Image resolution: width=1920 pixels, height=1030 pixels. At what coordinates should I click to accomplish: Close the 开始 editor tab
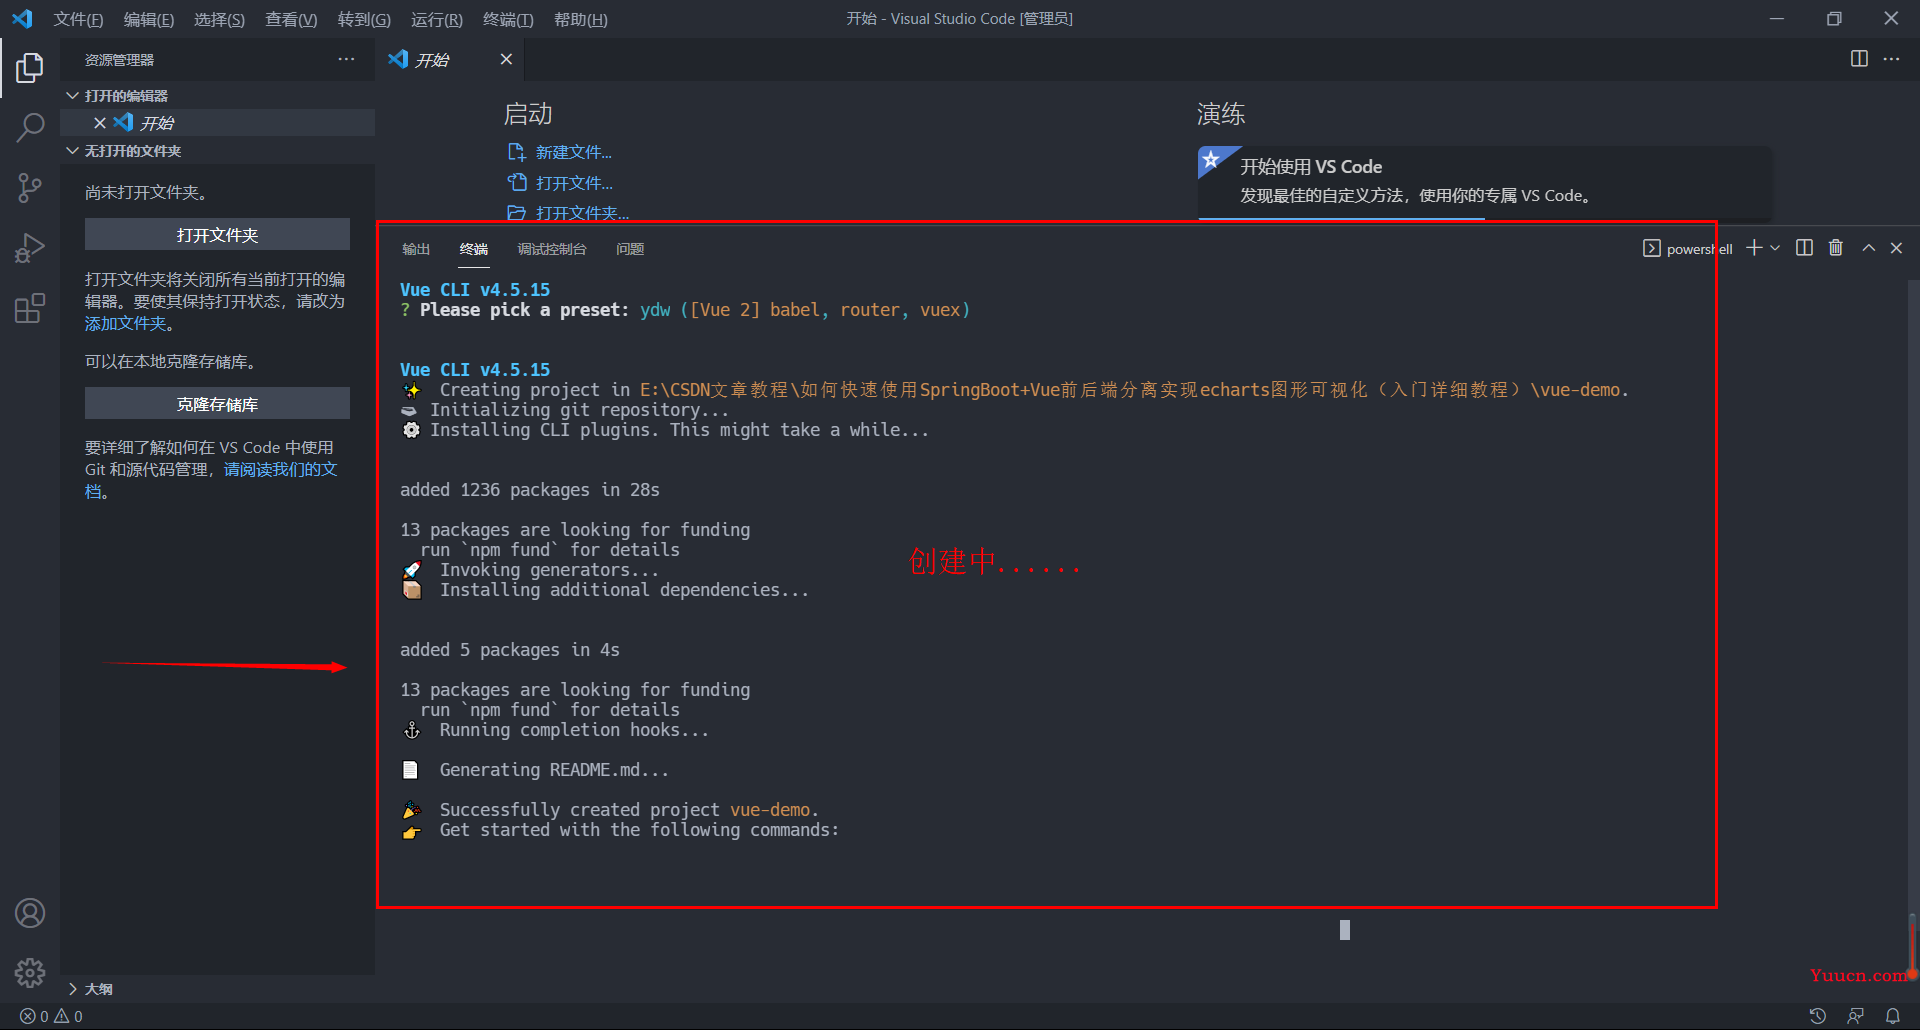(x=506, y=59)
